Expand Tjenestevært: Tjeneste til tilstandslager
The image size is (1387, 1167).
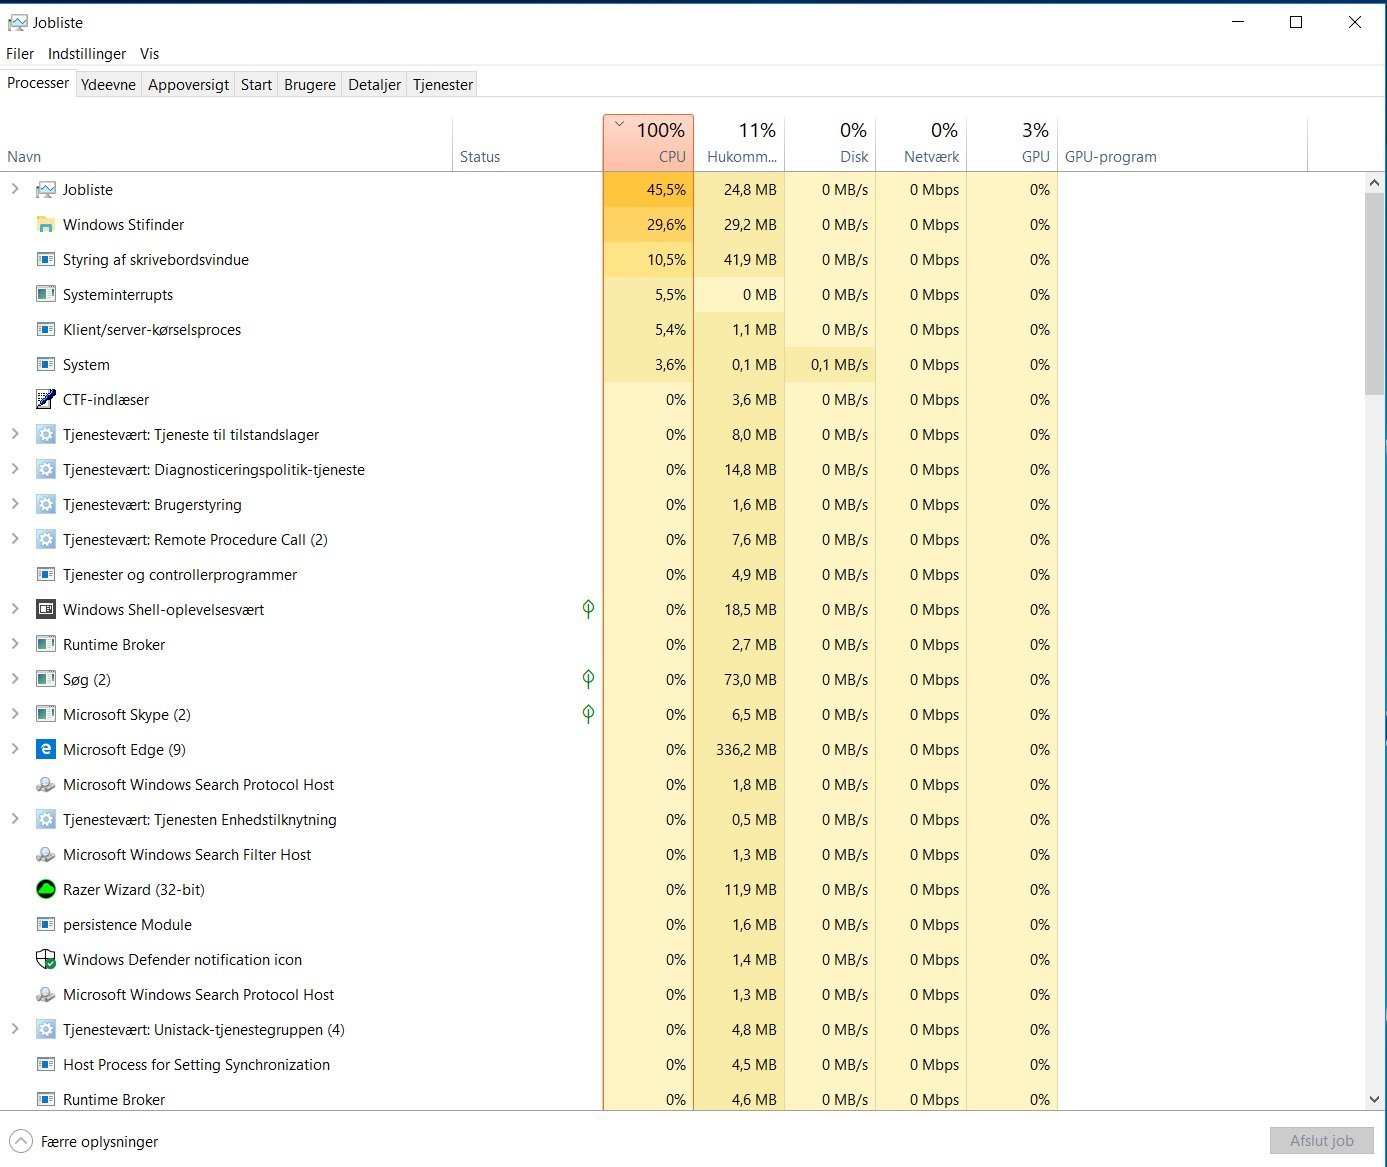15,434
